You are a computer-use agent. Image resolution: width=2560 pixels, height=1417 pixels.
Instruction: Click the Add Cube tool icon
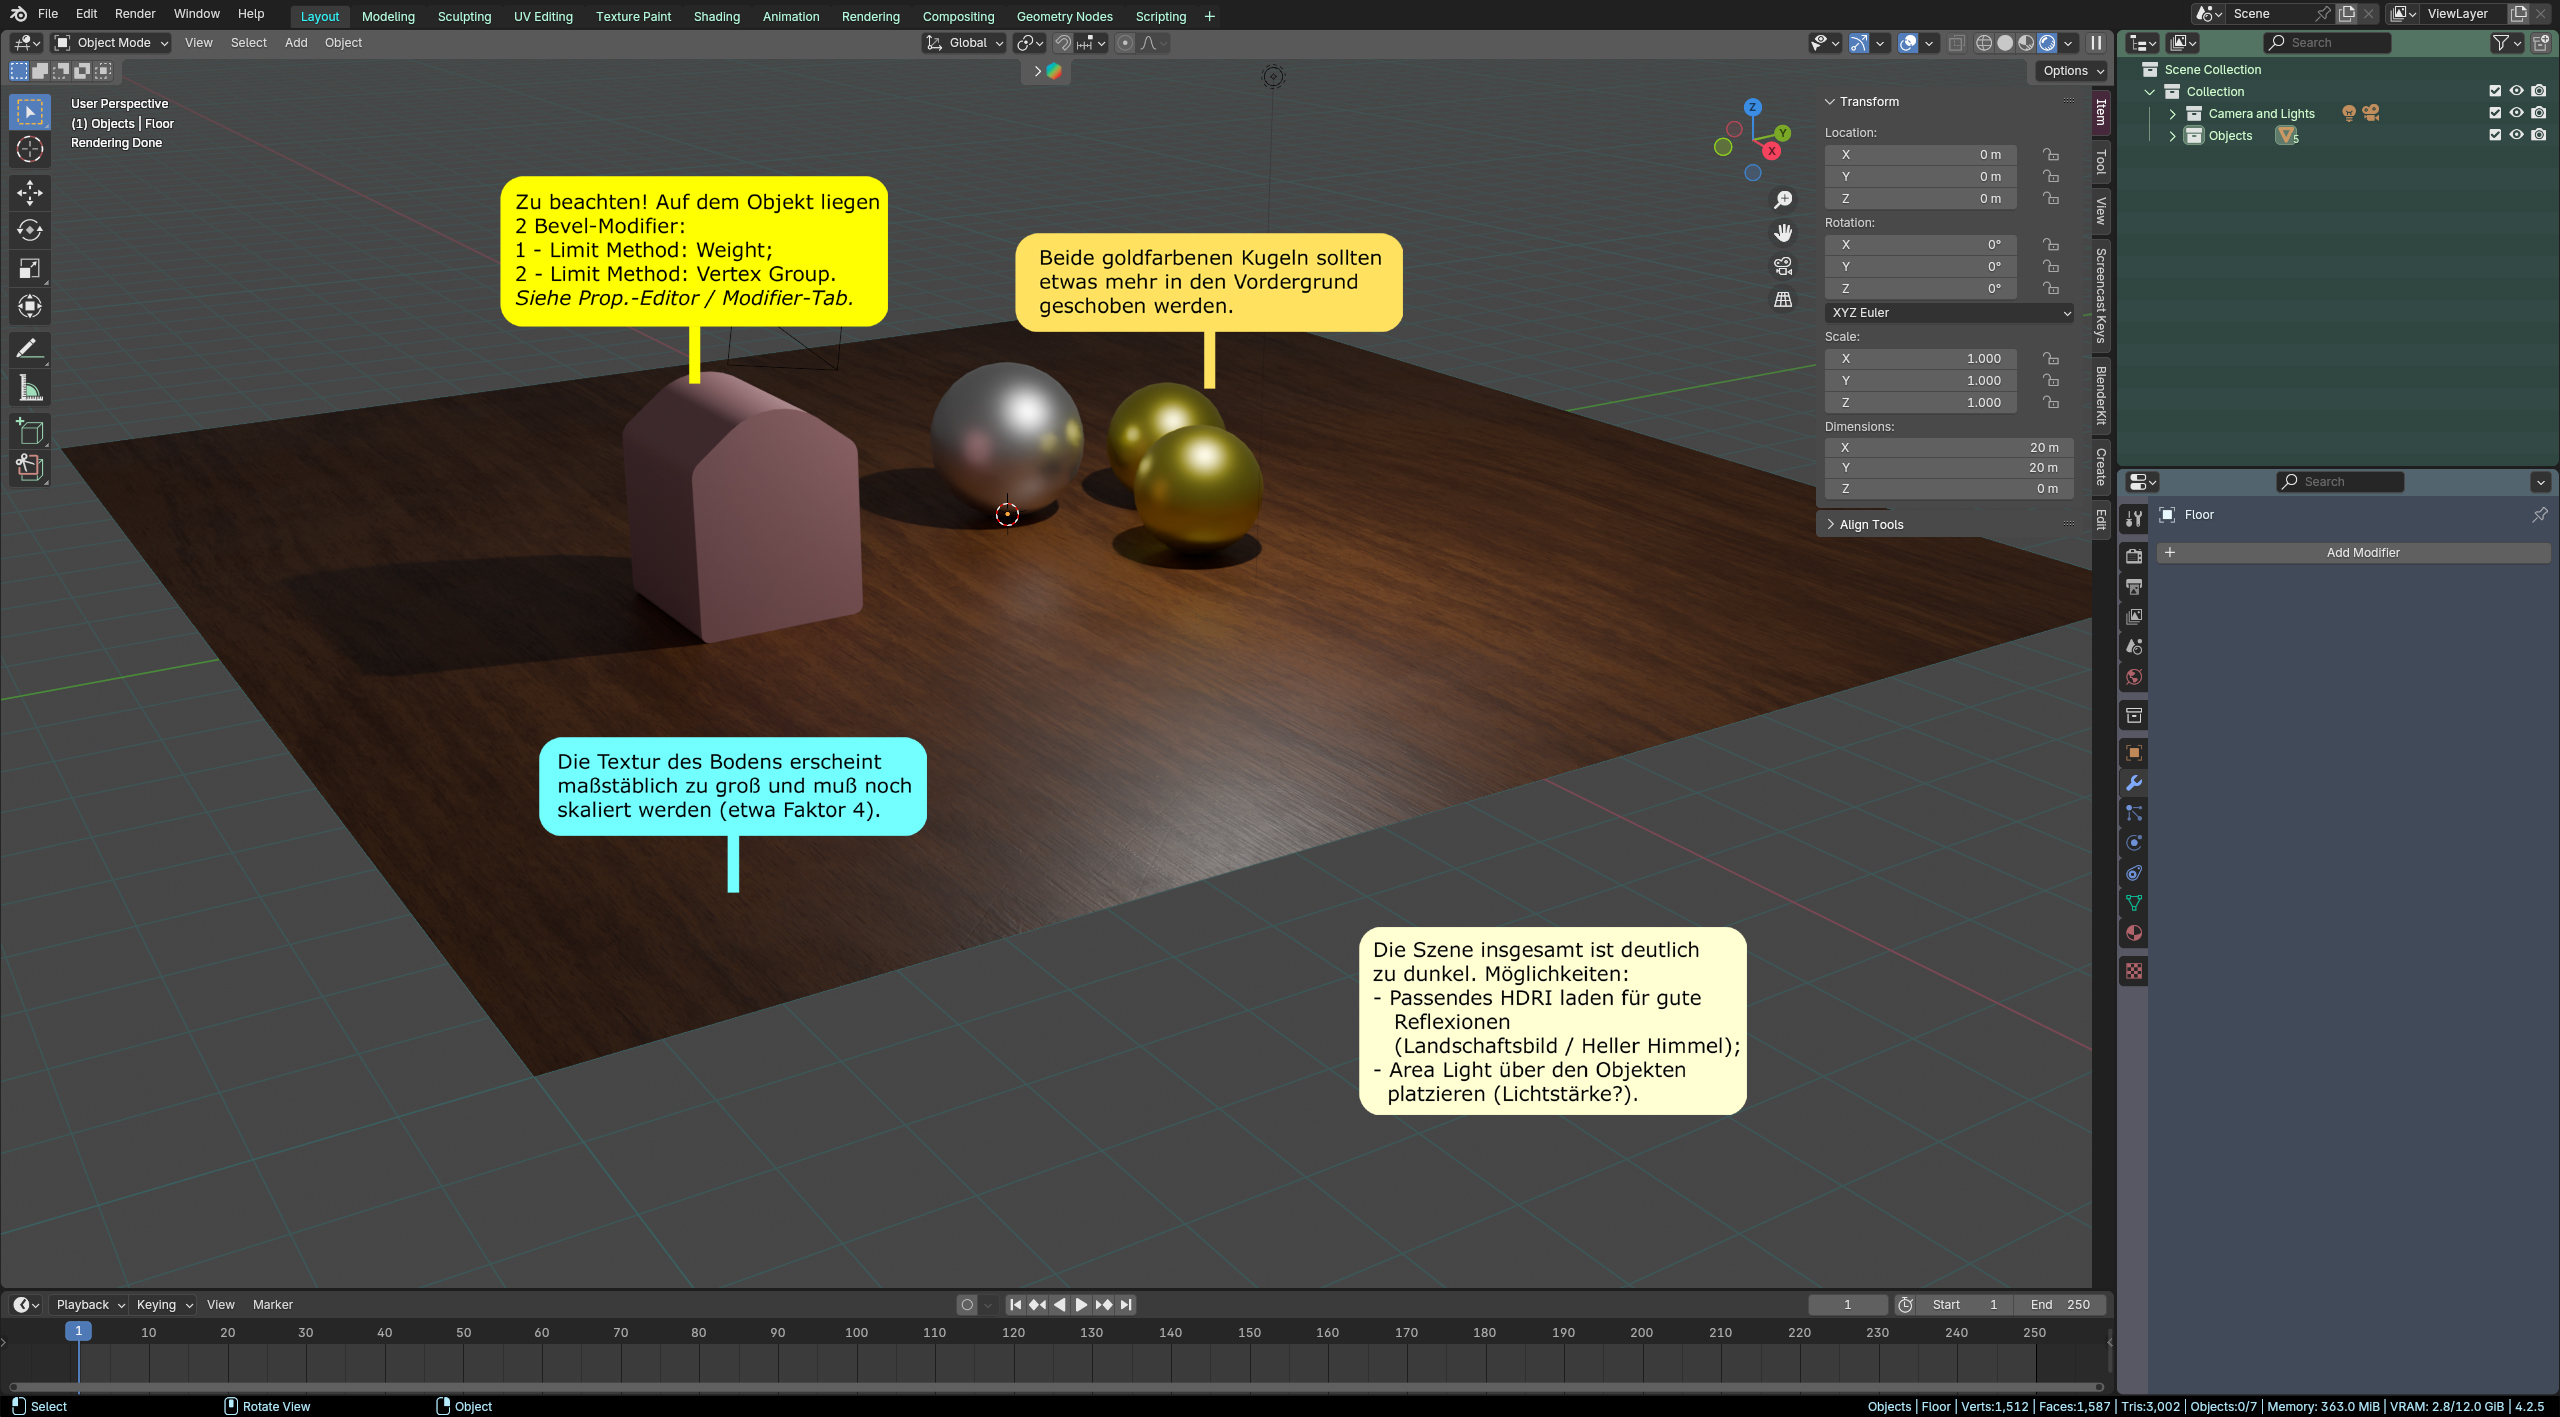(30, 431)
